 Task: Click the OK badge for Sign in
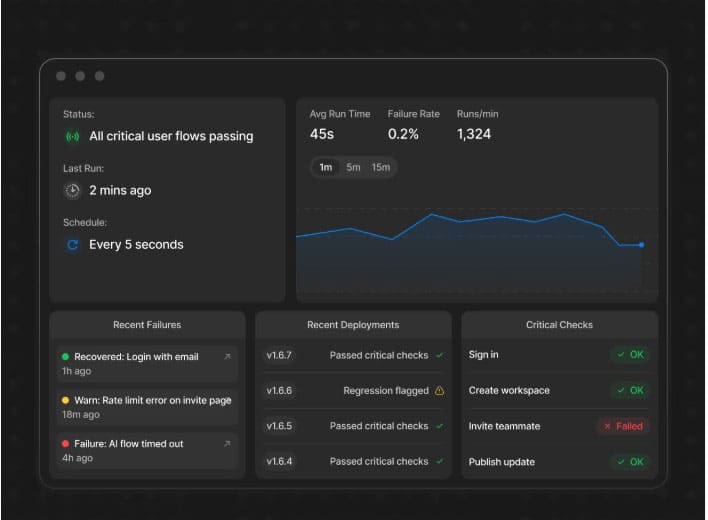click(630, 355)
